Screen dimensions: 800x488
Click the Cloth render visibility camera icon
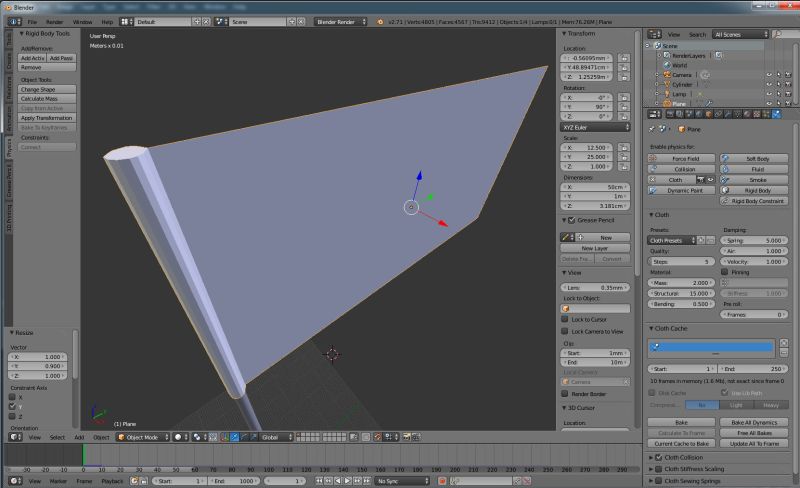(x=701, y=180)
